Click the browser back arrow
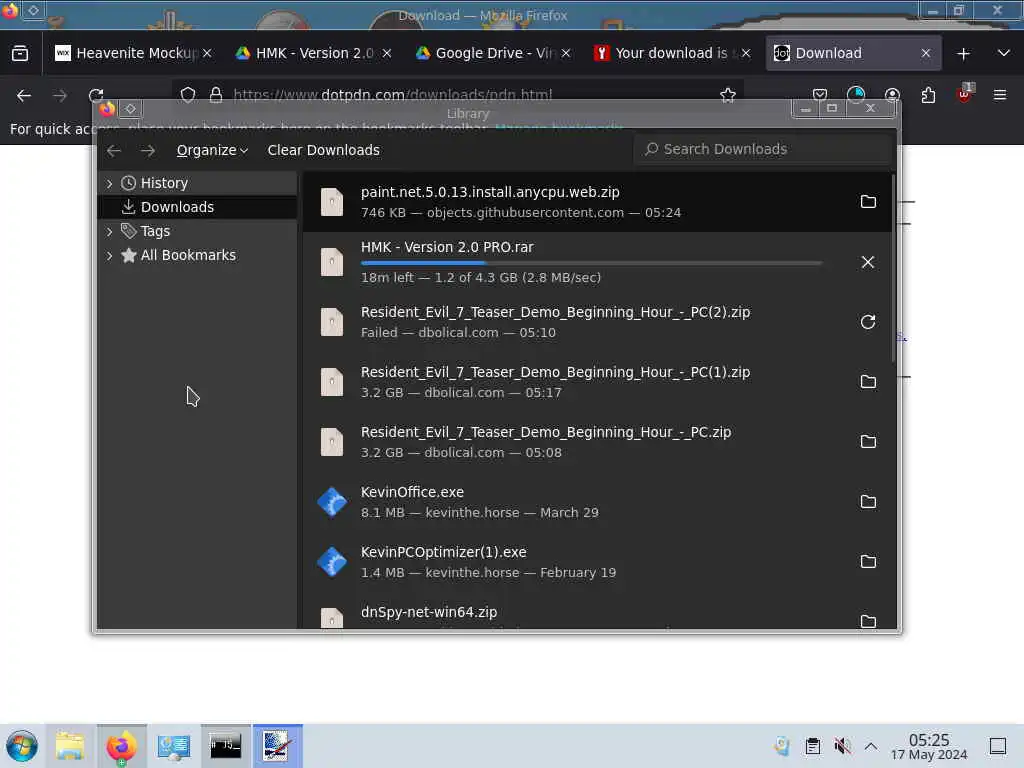 point(24,96)
